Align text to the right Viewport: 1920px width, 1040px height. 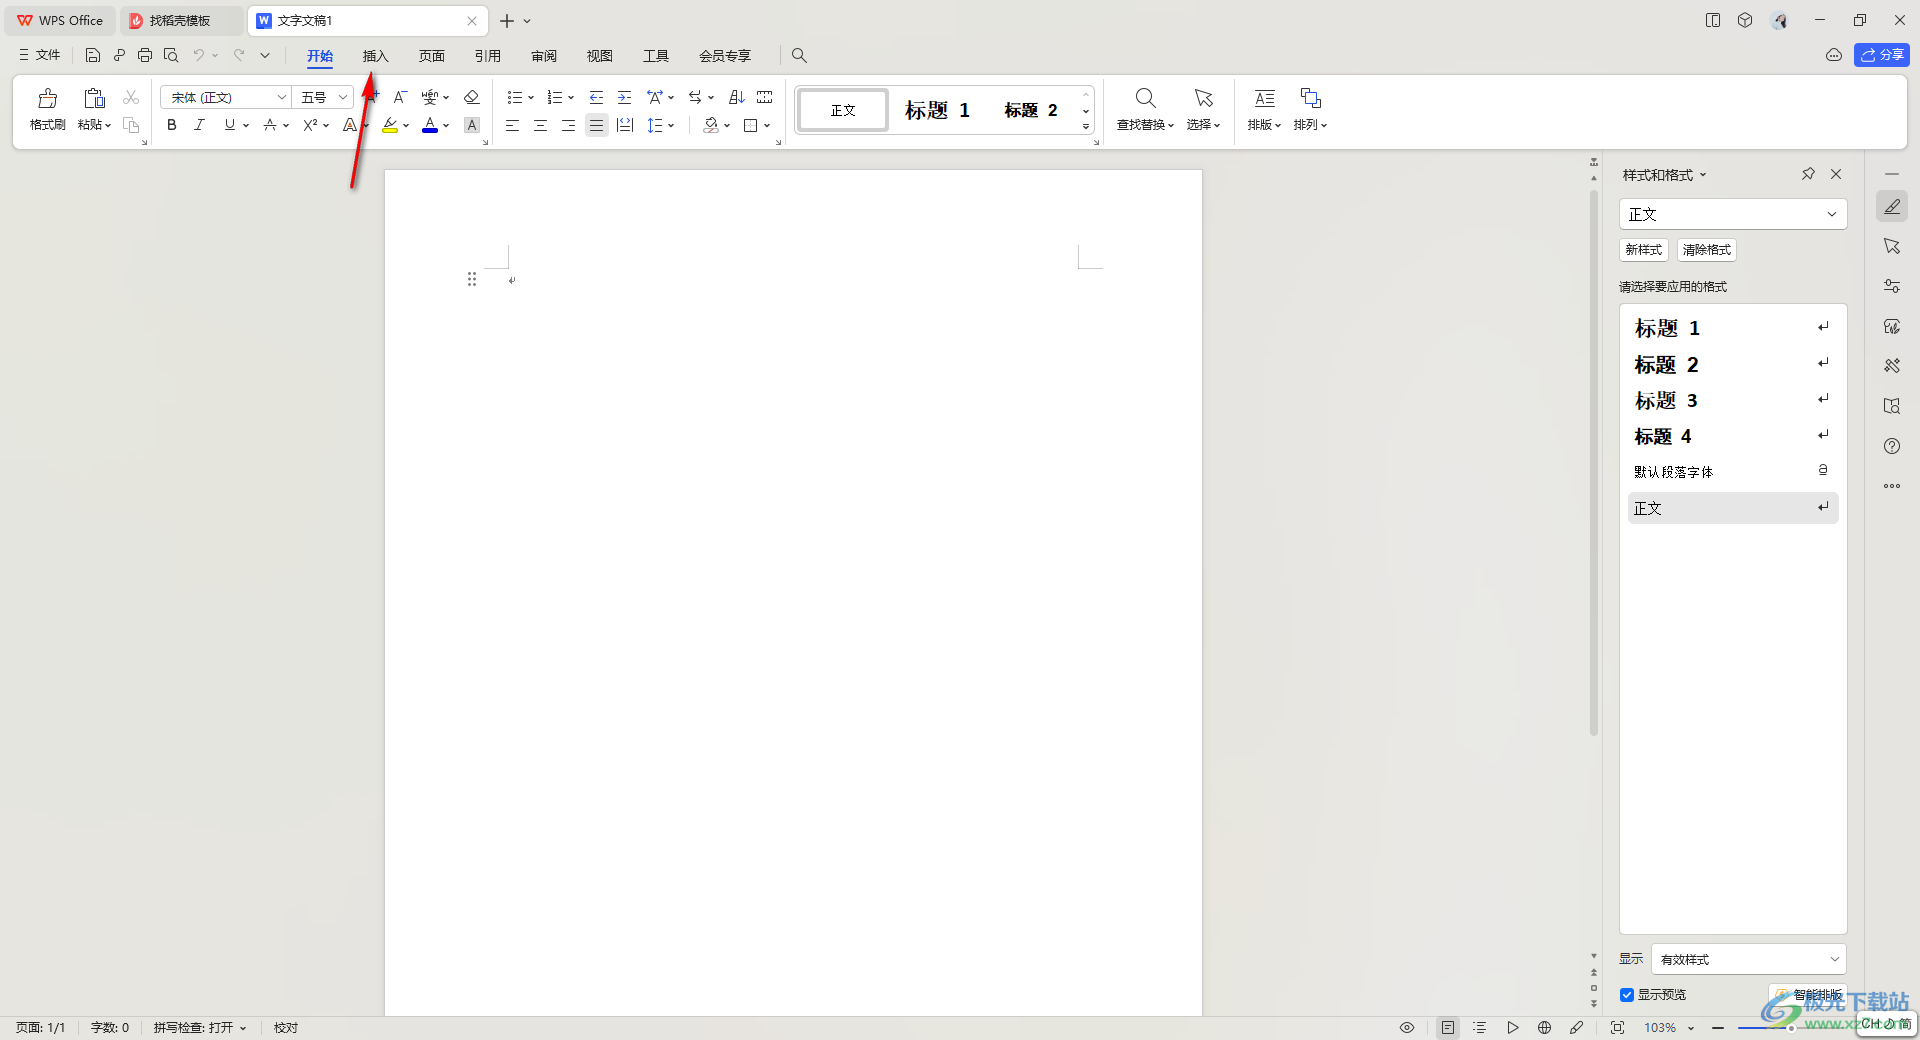(568, 125)
